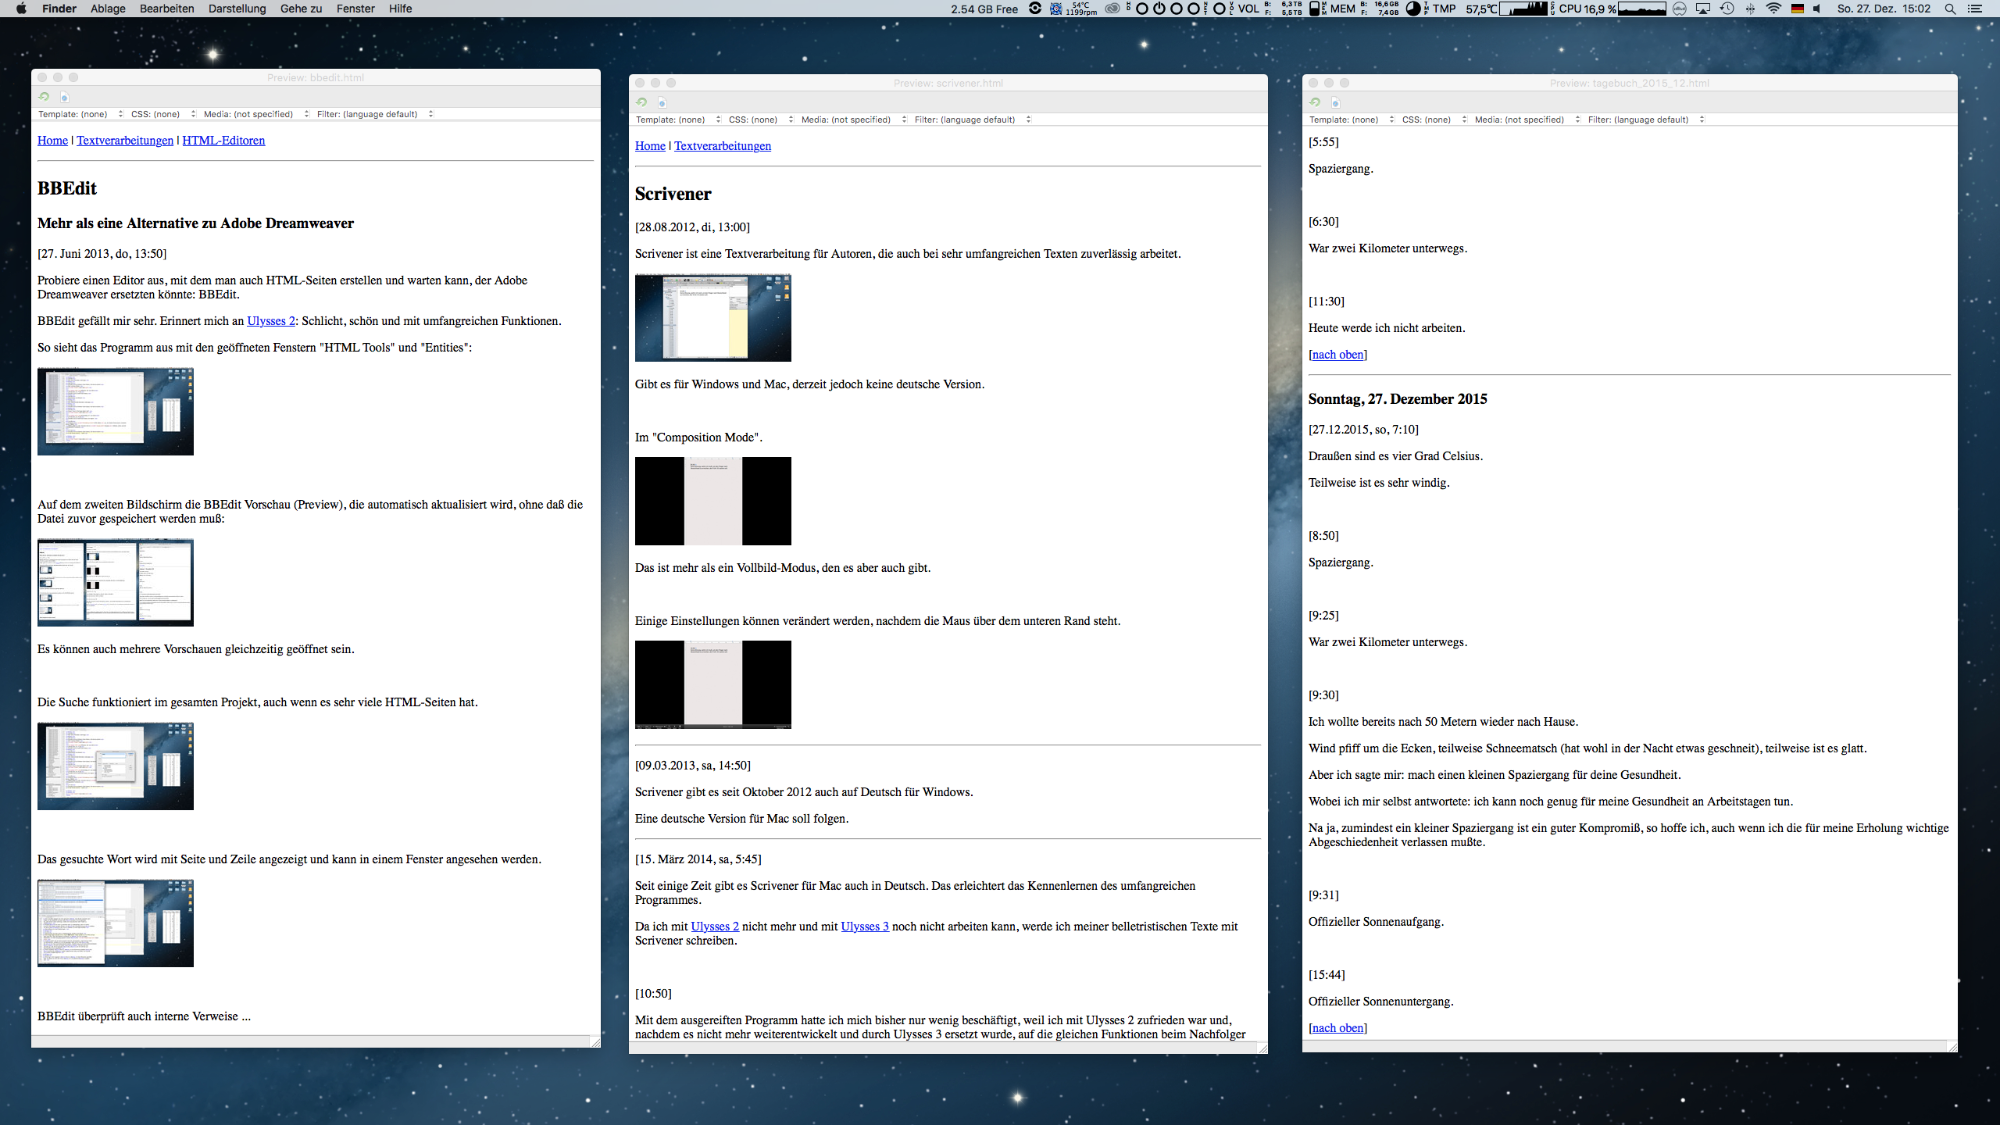
Task: Open thumbnail below 'Das gesuchte Wort' paragraph
Action: coord(116,923)
